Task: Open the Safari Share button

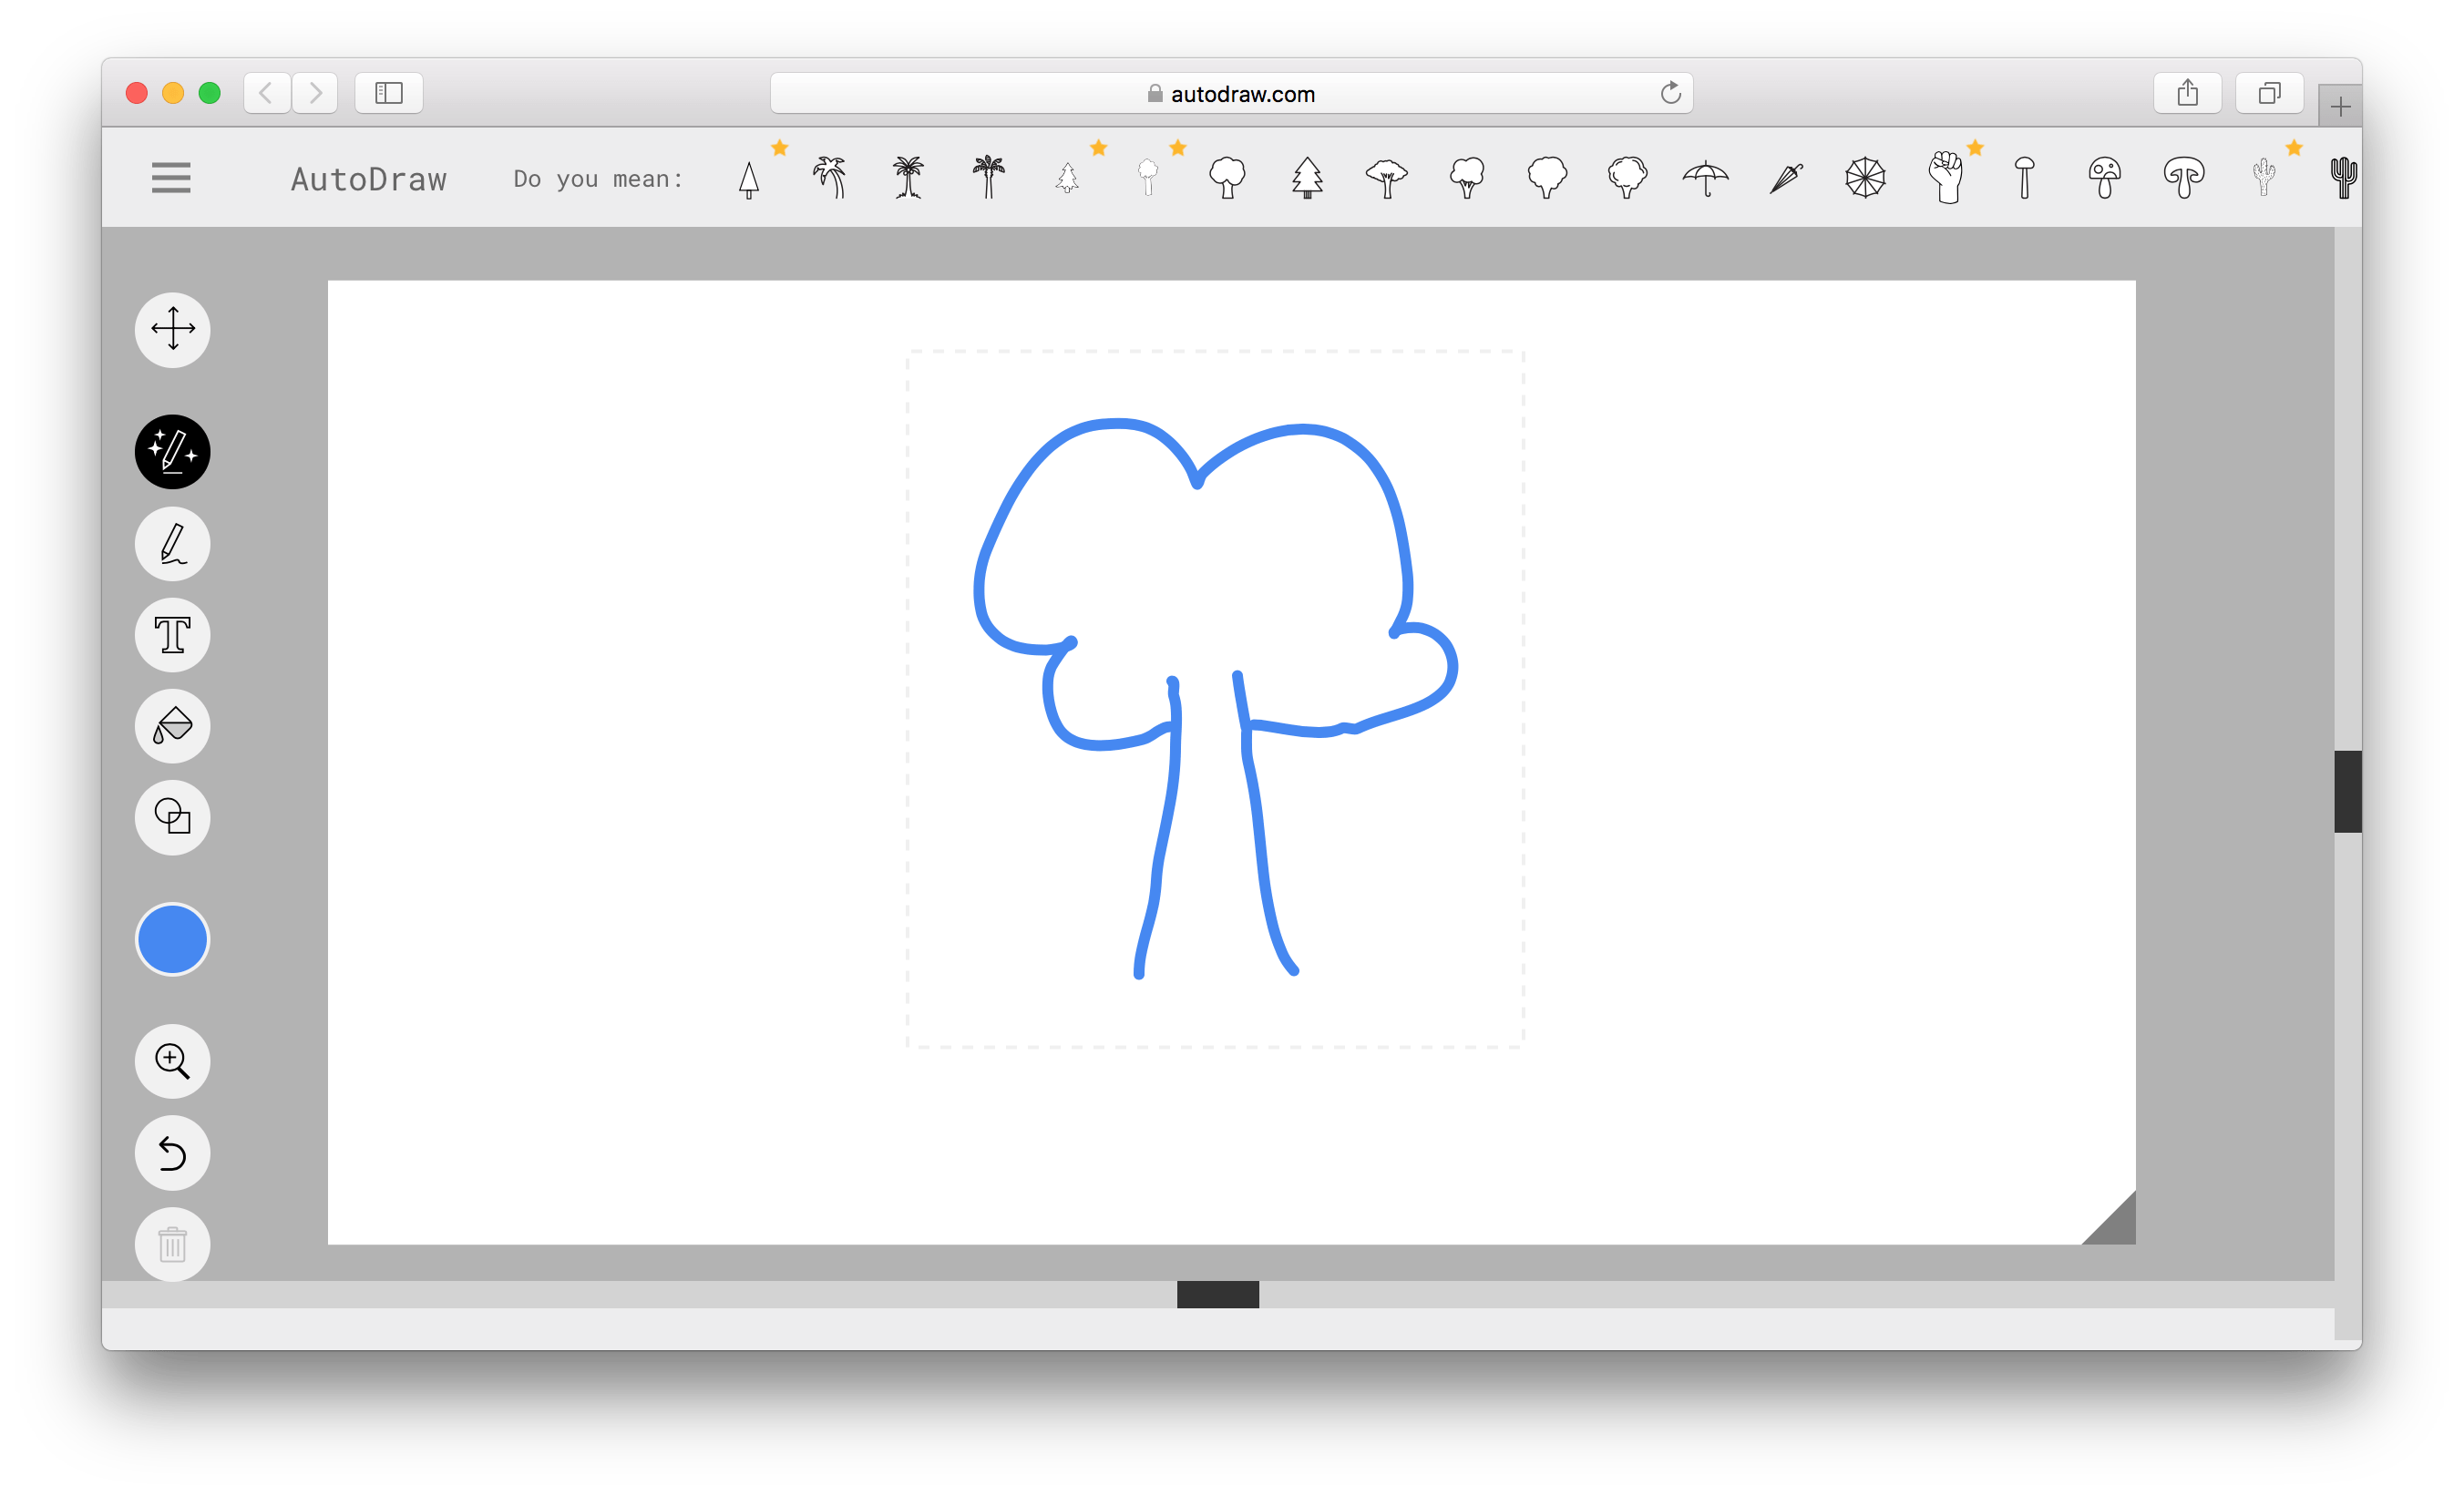Action: (x=2188, y=93)
